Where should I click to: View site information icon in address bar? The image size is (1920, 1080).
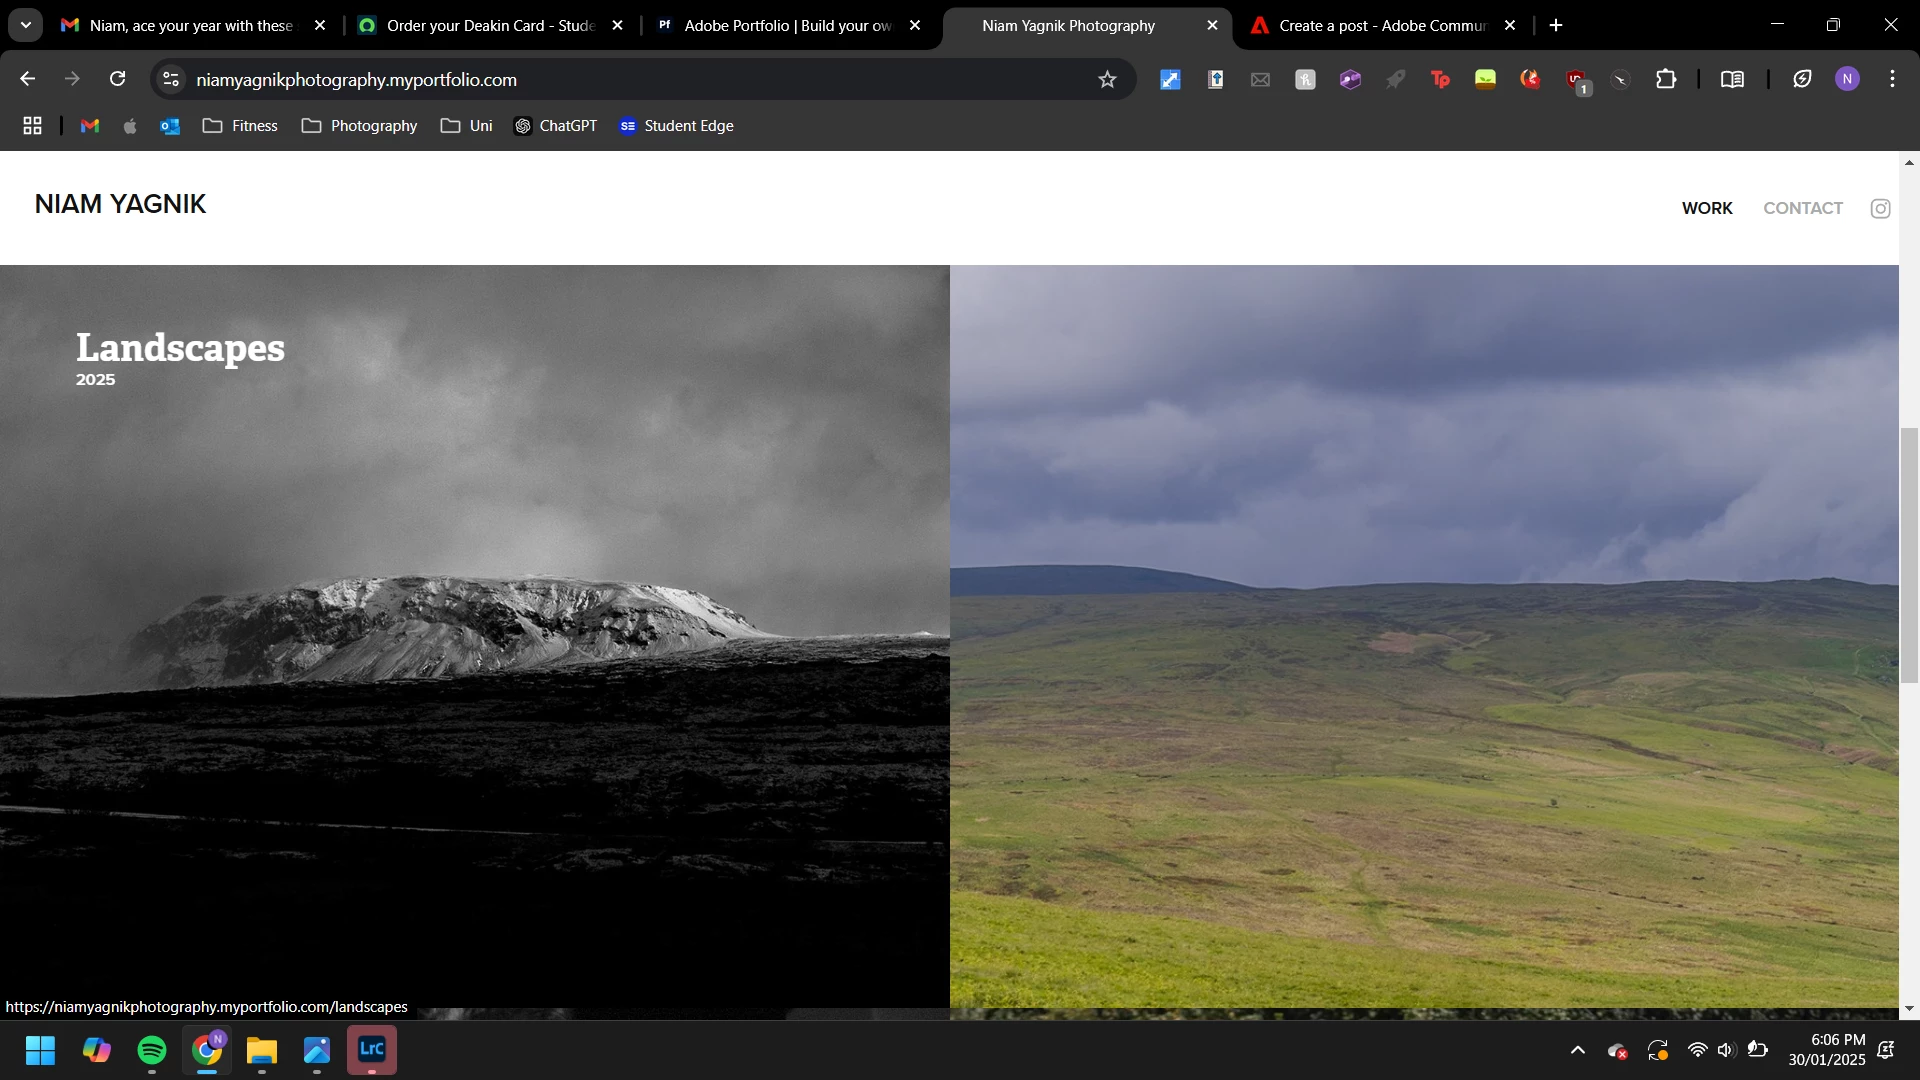(x=171, y=79)
